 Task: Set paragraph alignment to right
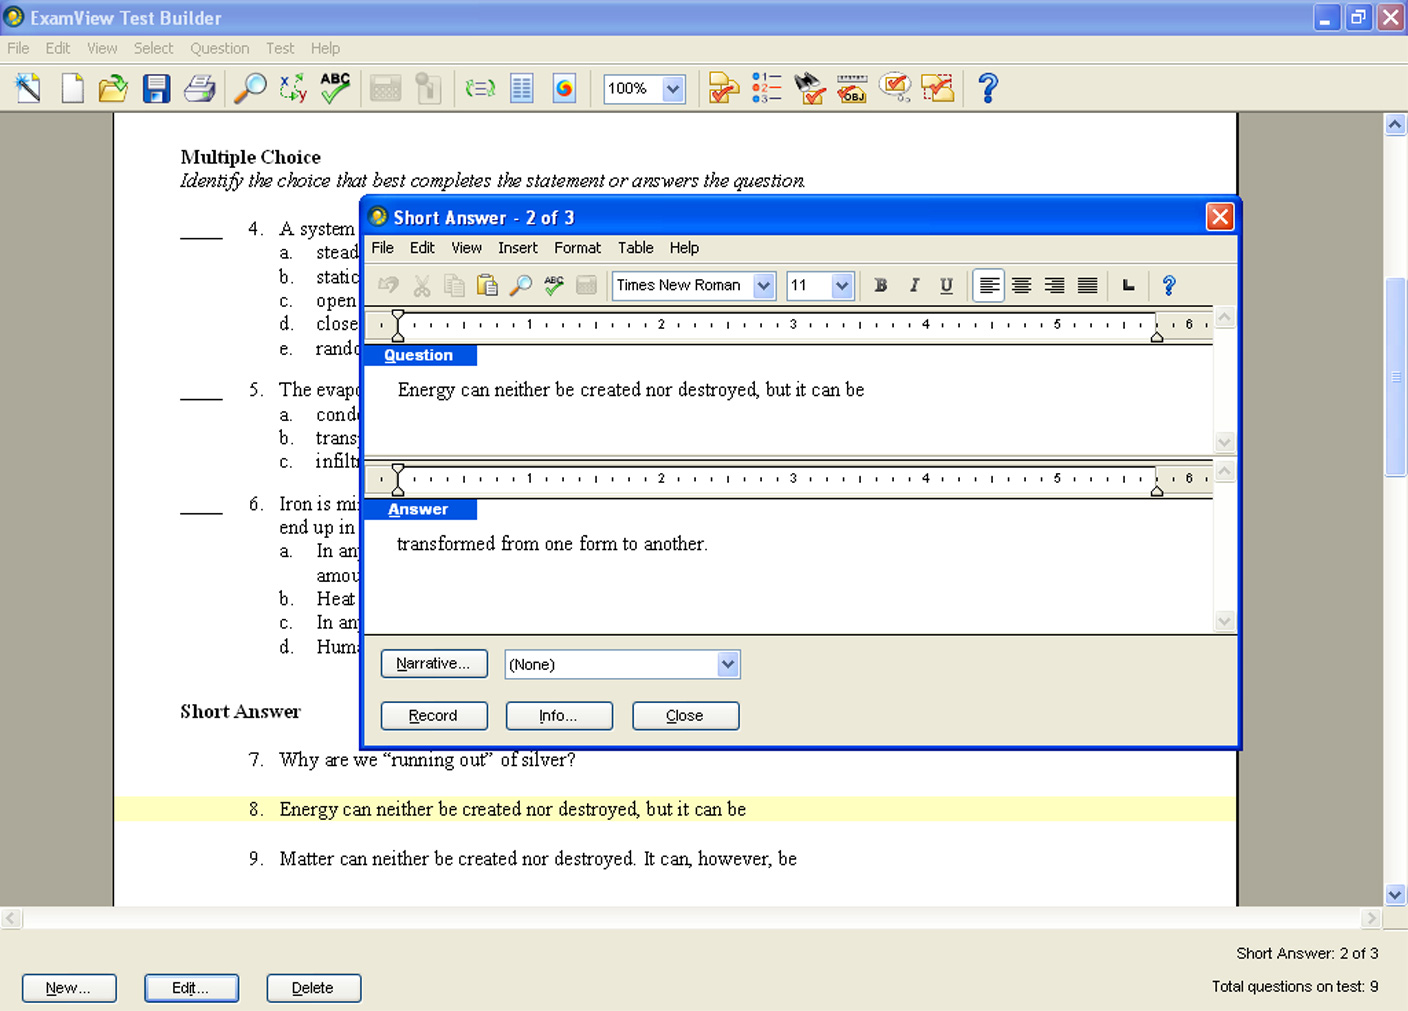(x=1054, y=286)
